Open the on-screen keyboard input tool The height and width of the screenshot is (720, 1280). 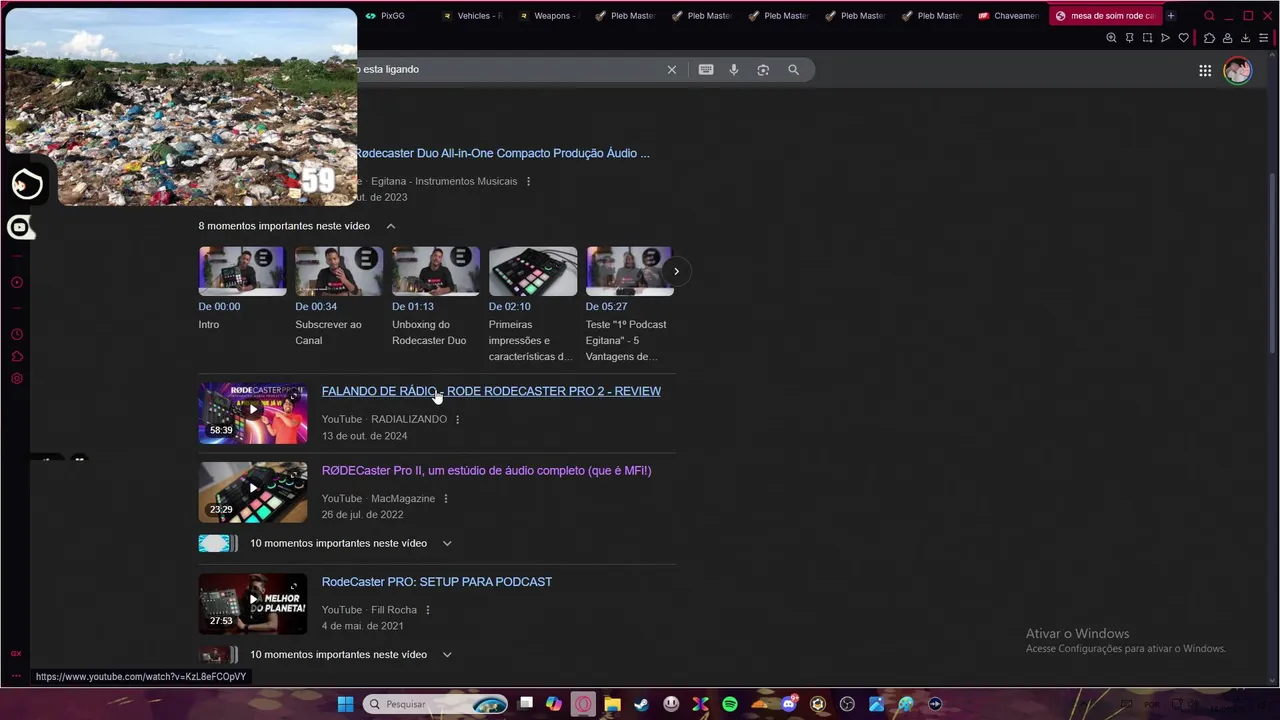tap(706, 70)
